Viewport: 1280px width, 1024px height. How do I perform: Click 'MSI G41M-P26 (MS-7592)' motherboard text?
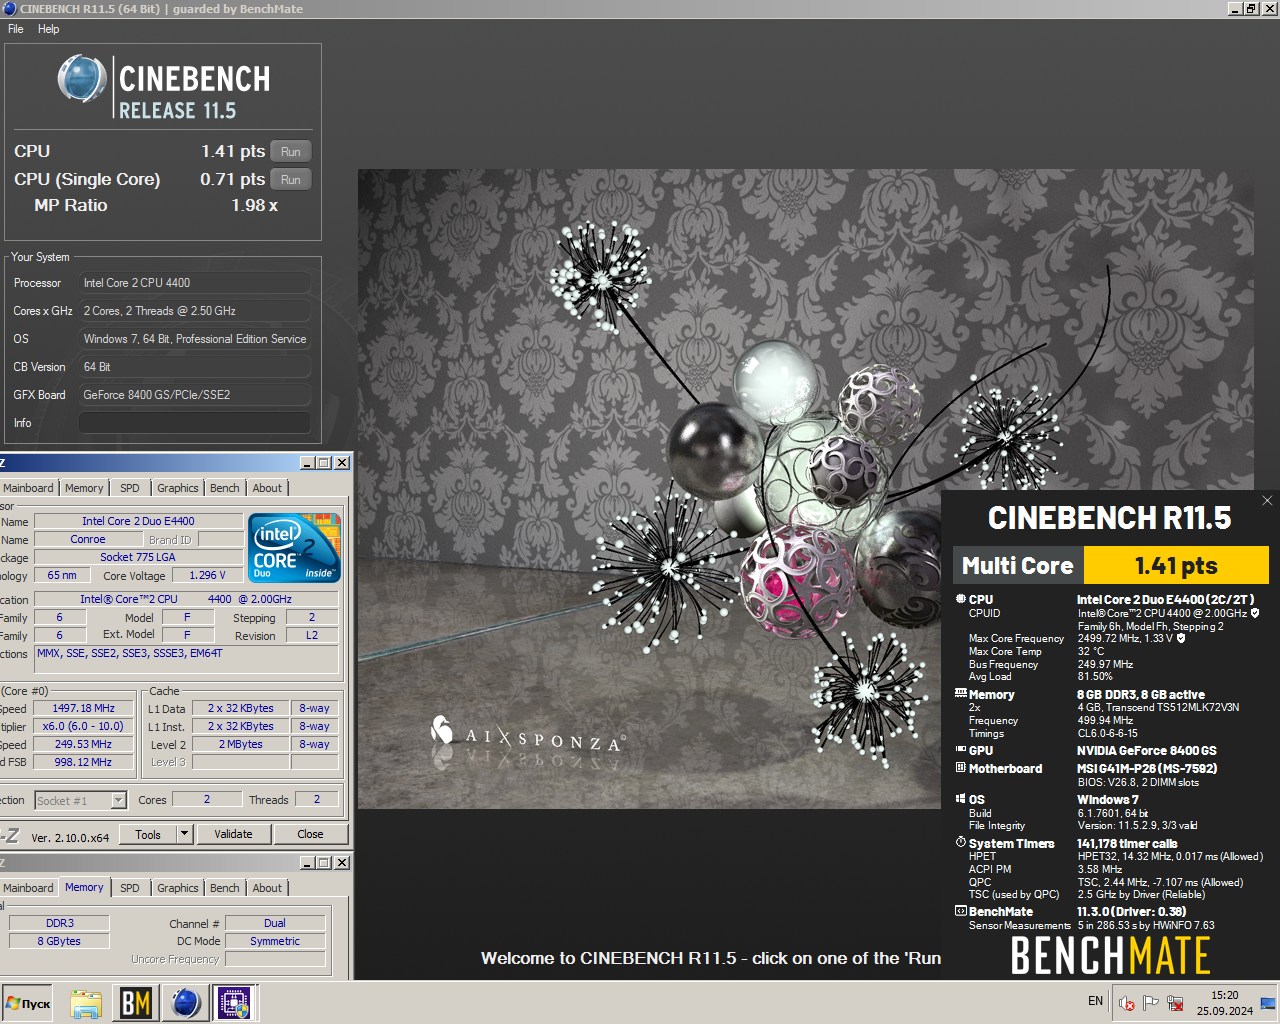[x=1145, y=768]
